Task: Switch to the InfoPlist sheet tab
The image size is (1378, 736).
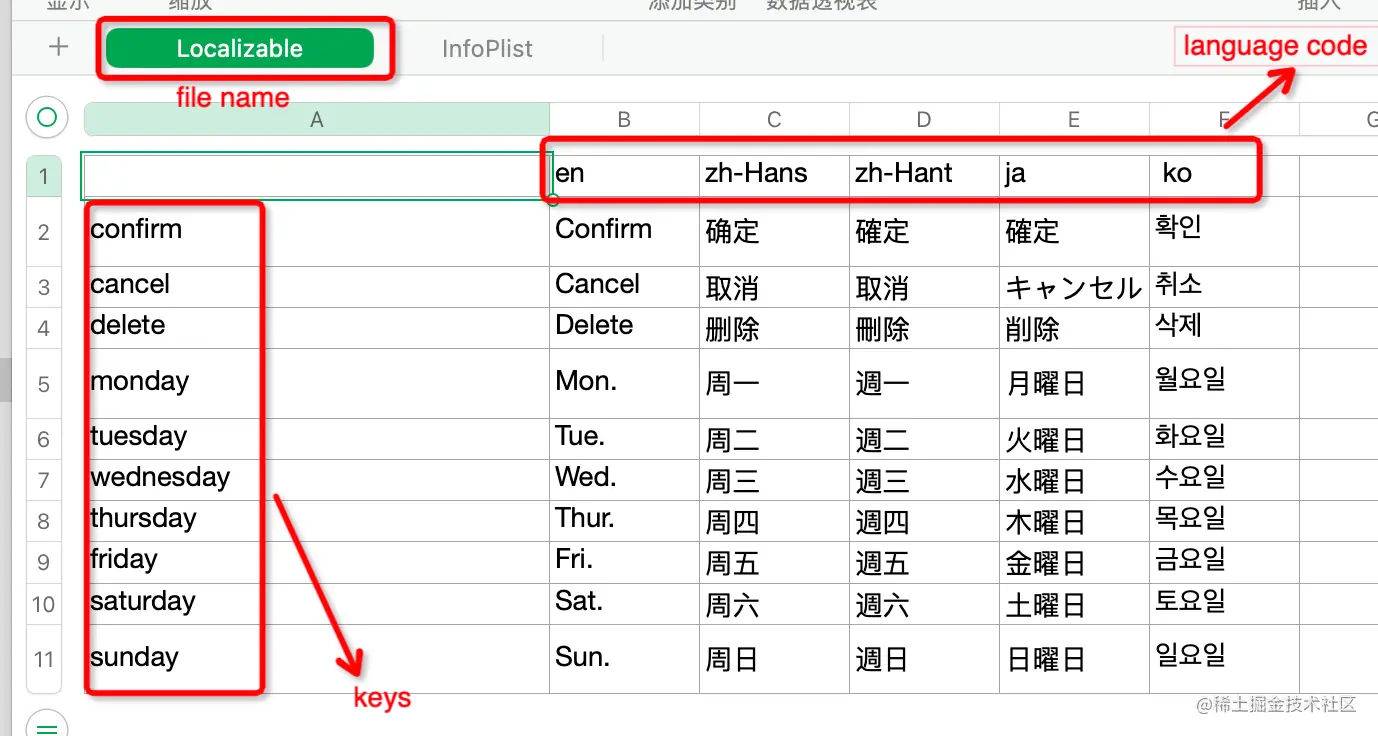Action: coord(487,48)
